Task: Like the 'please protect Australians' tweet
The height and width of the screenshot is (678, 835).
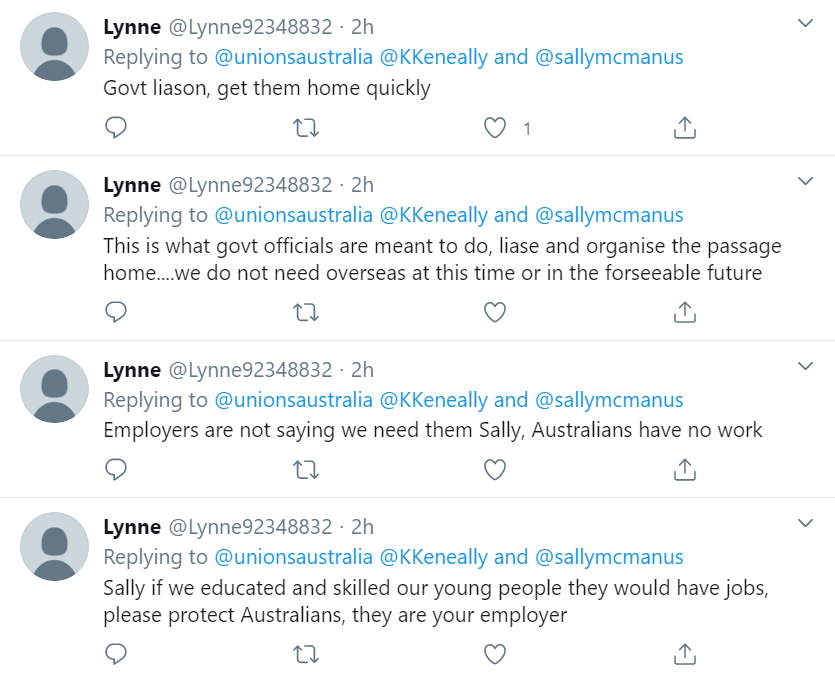Action: 494,655
